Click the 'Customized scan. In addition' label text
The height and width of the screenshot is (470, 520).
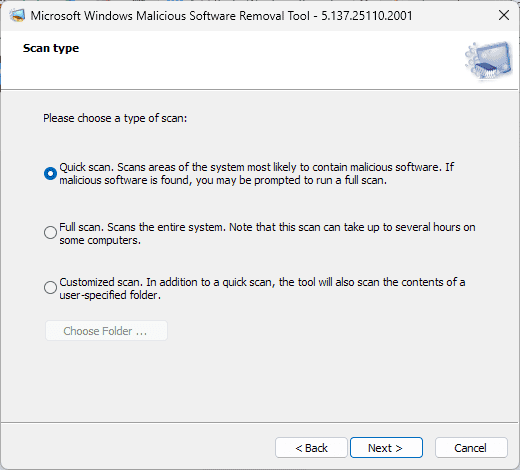(x=262, y=288)
